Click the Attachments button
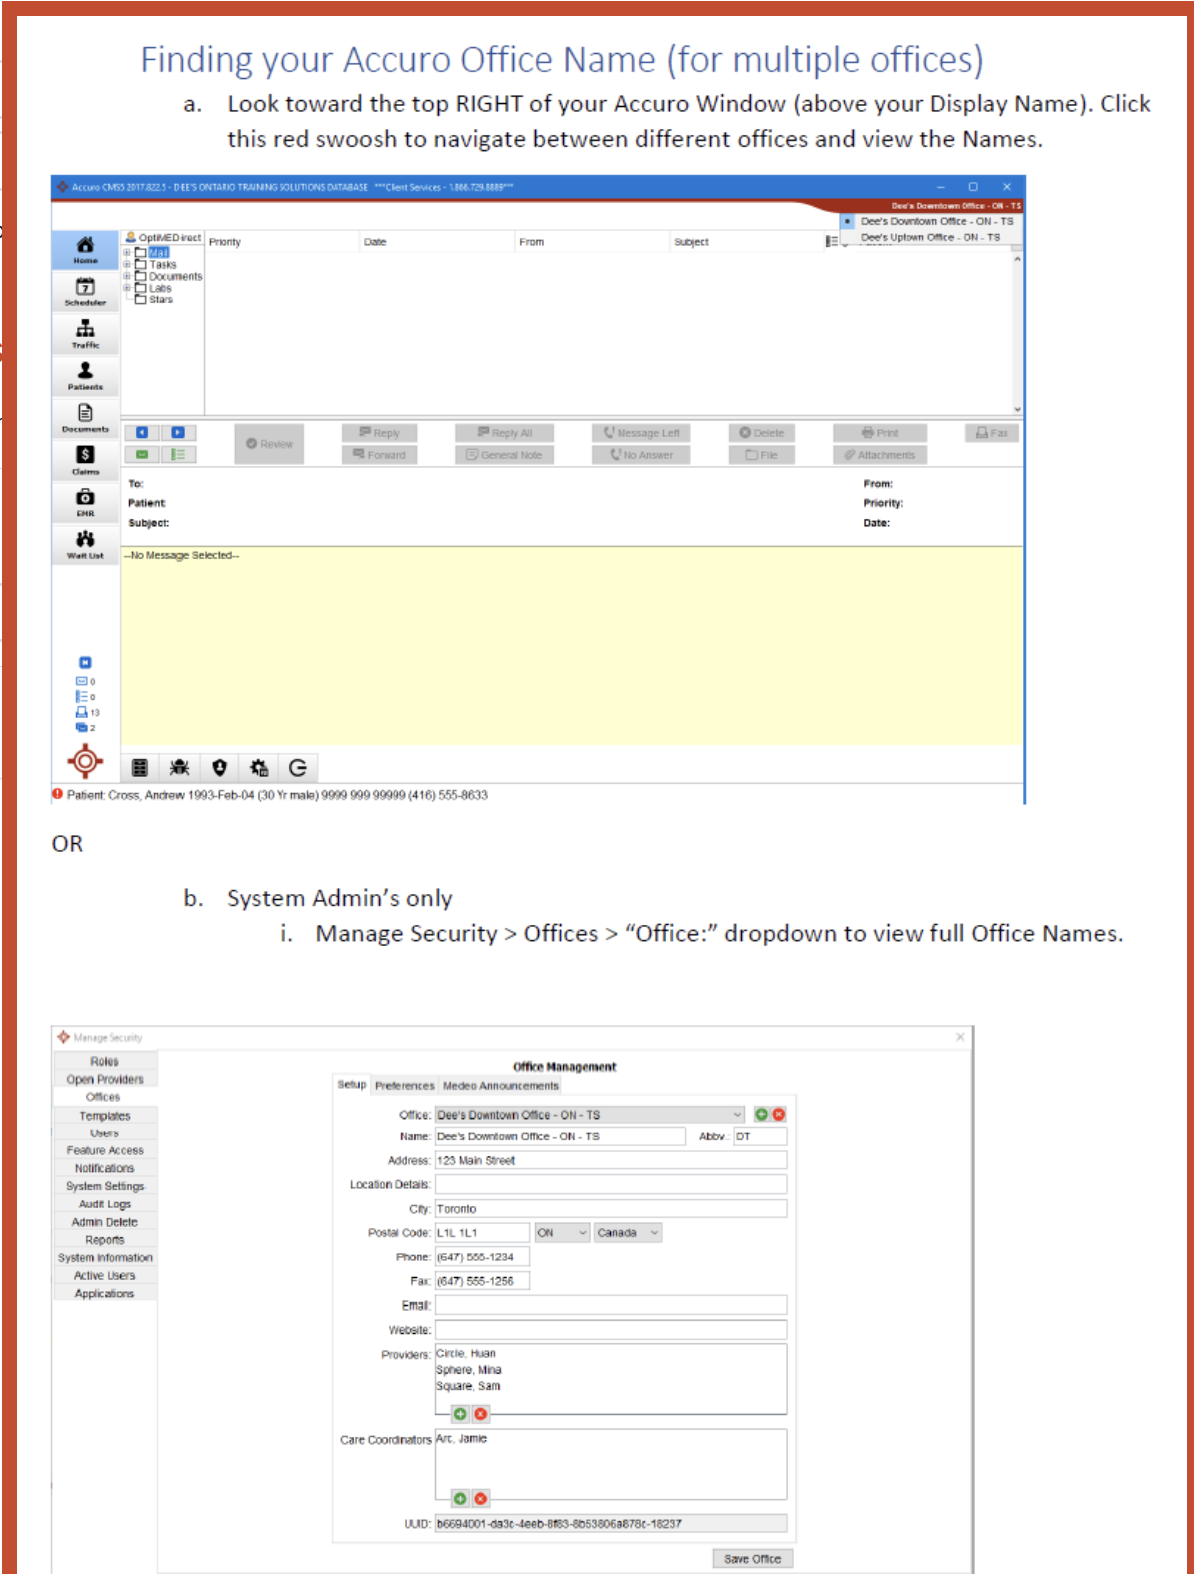The height and width of the screenshot is (1574, 1194). pyautogui.click(x=880, y=455)
